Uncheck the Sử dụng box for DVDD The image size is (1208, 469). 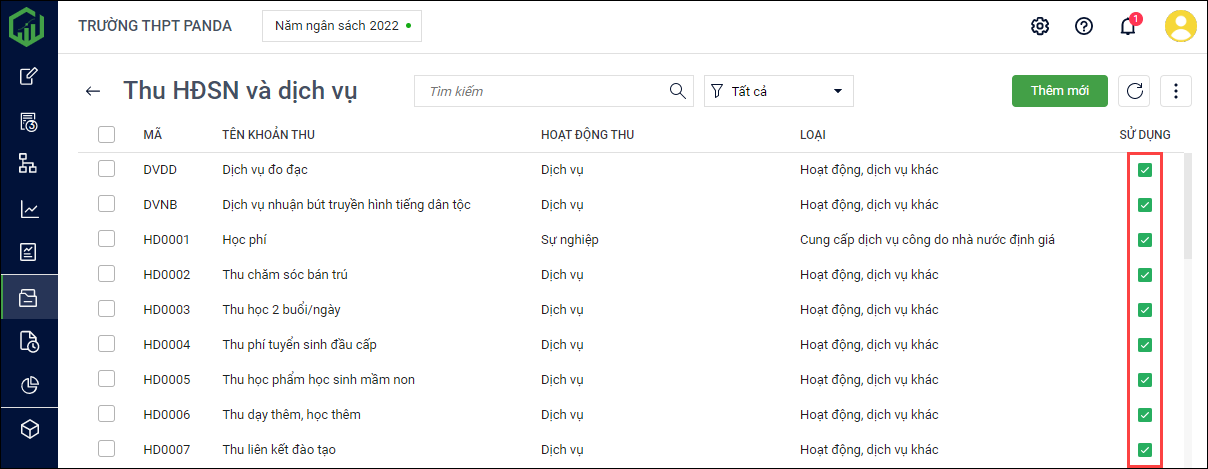(x=1145, y=170)
